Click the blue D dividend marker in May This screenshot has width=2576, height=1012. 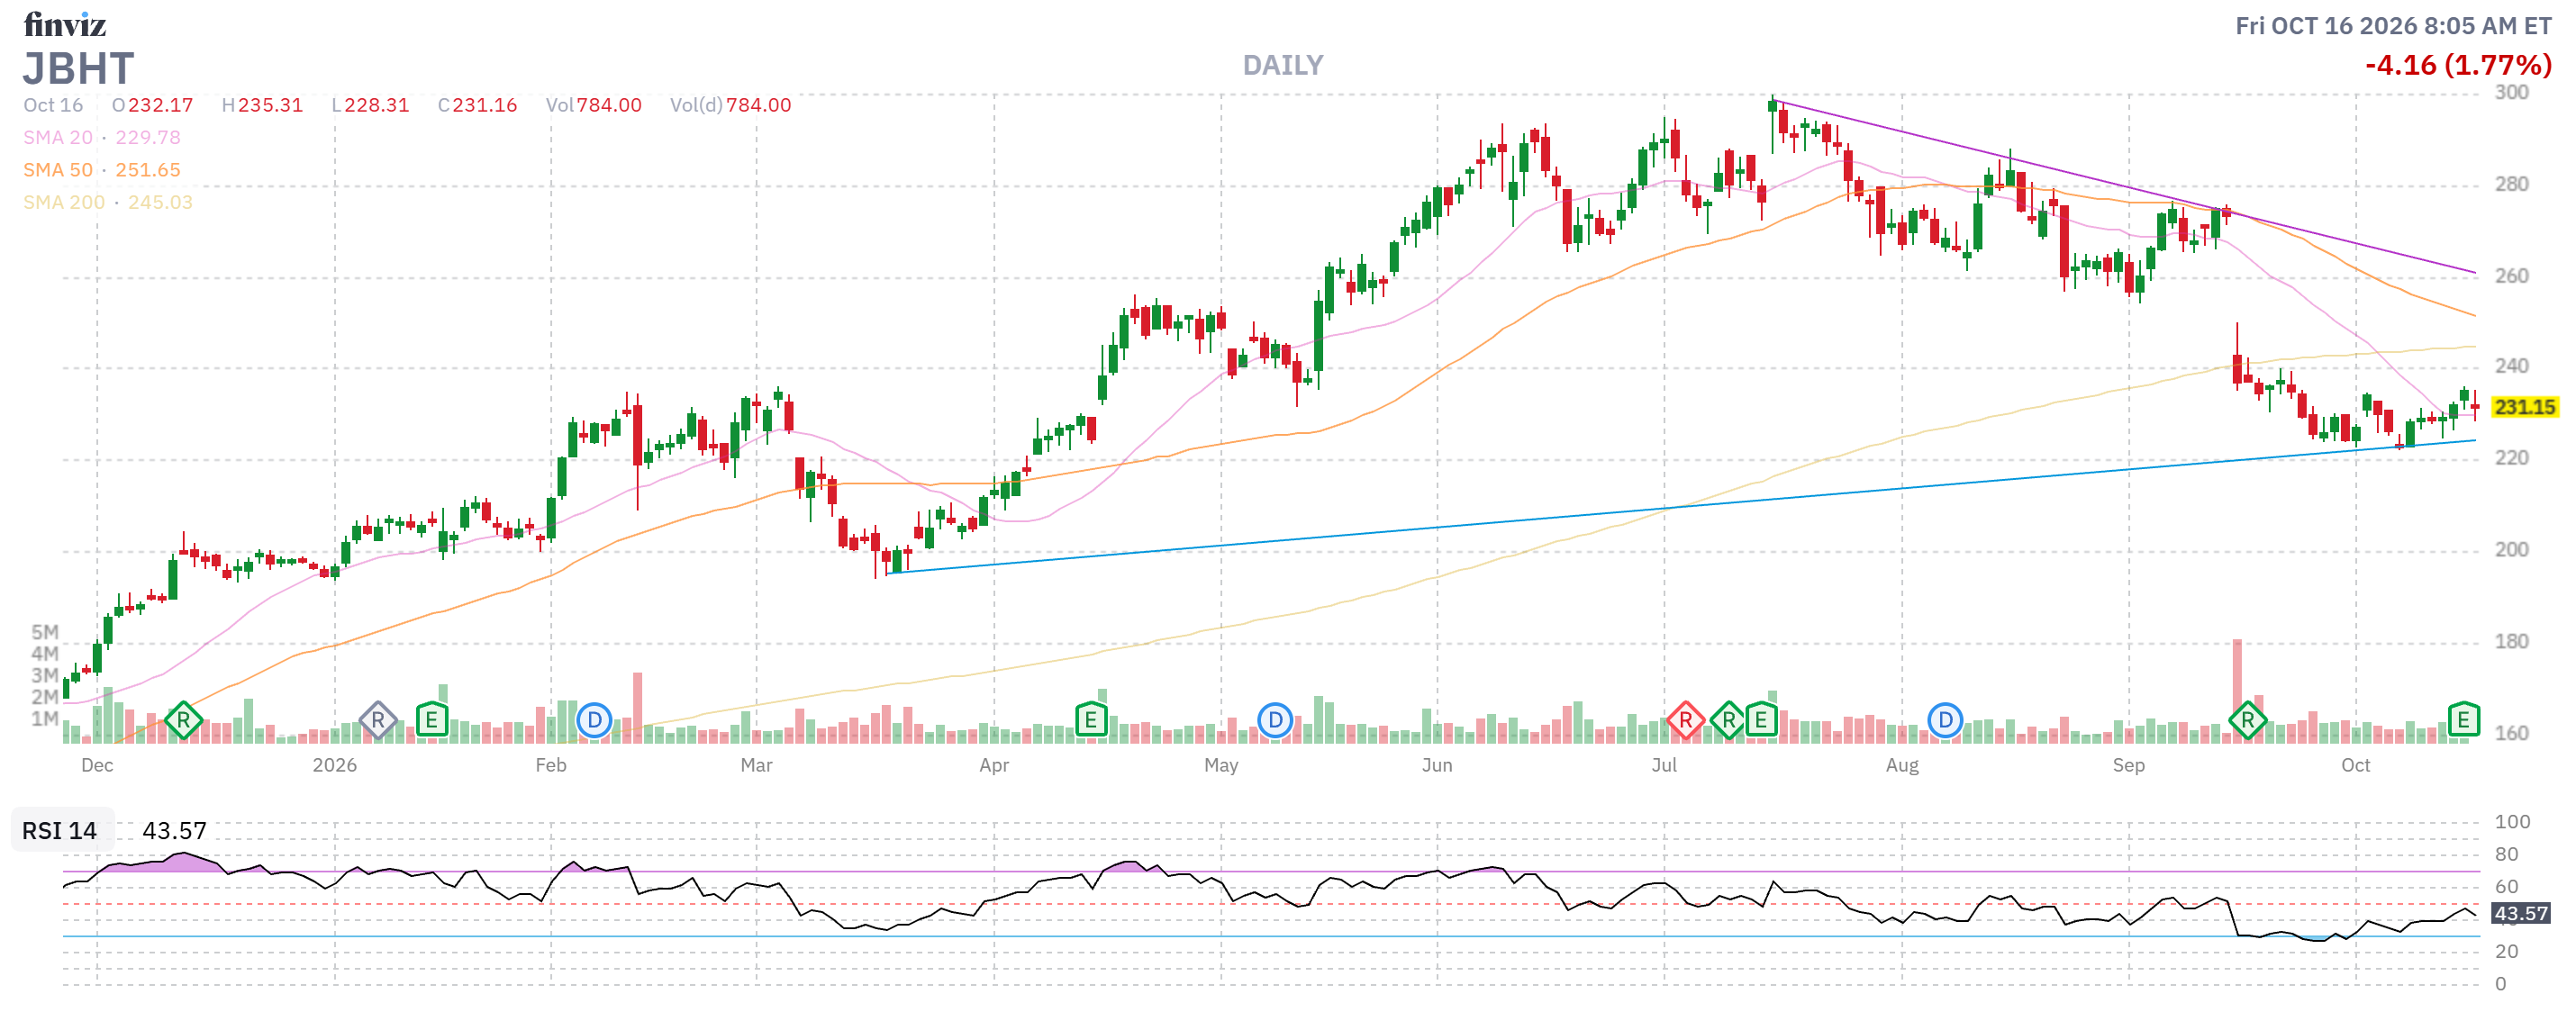[1275, 720]
